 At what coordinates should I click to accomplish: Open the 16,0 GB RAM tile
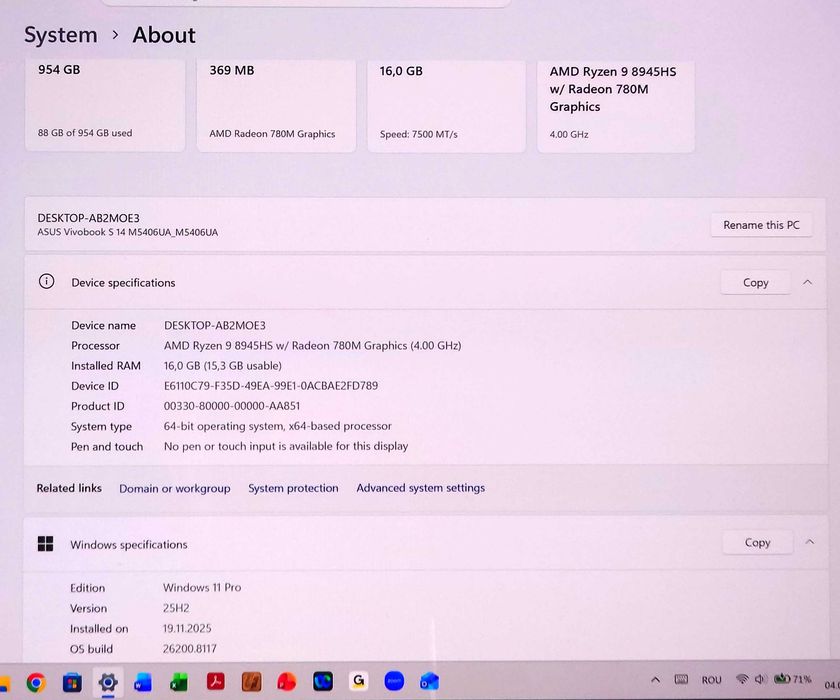pos(446,106)
